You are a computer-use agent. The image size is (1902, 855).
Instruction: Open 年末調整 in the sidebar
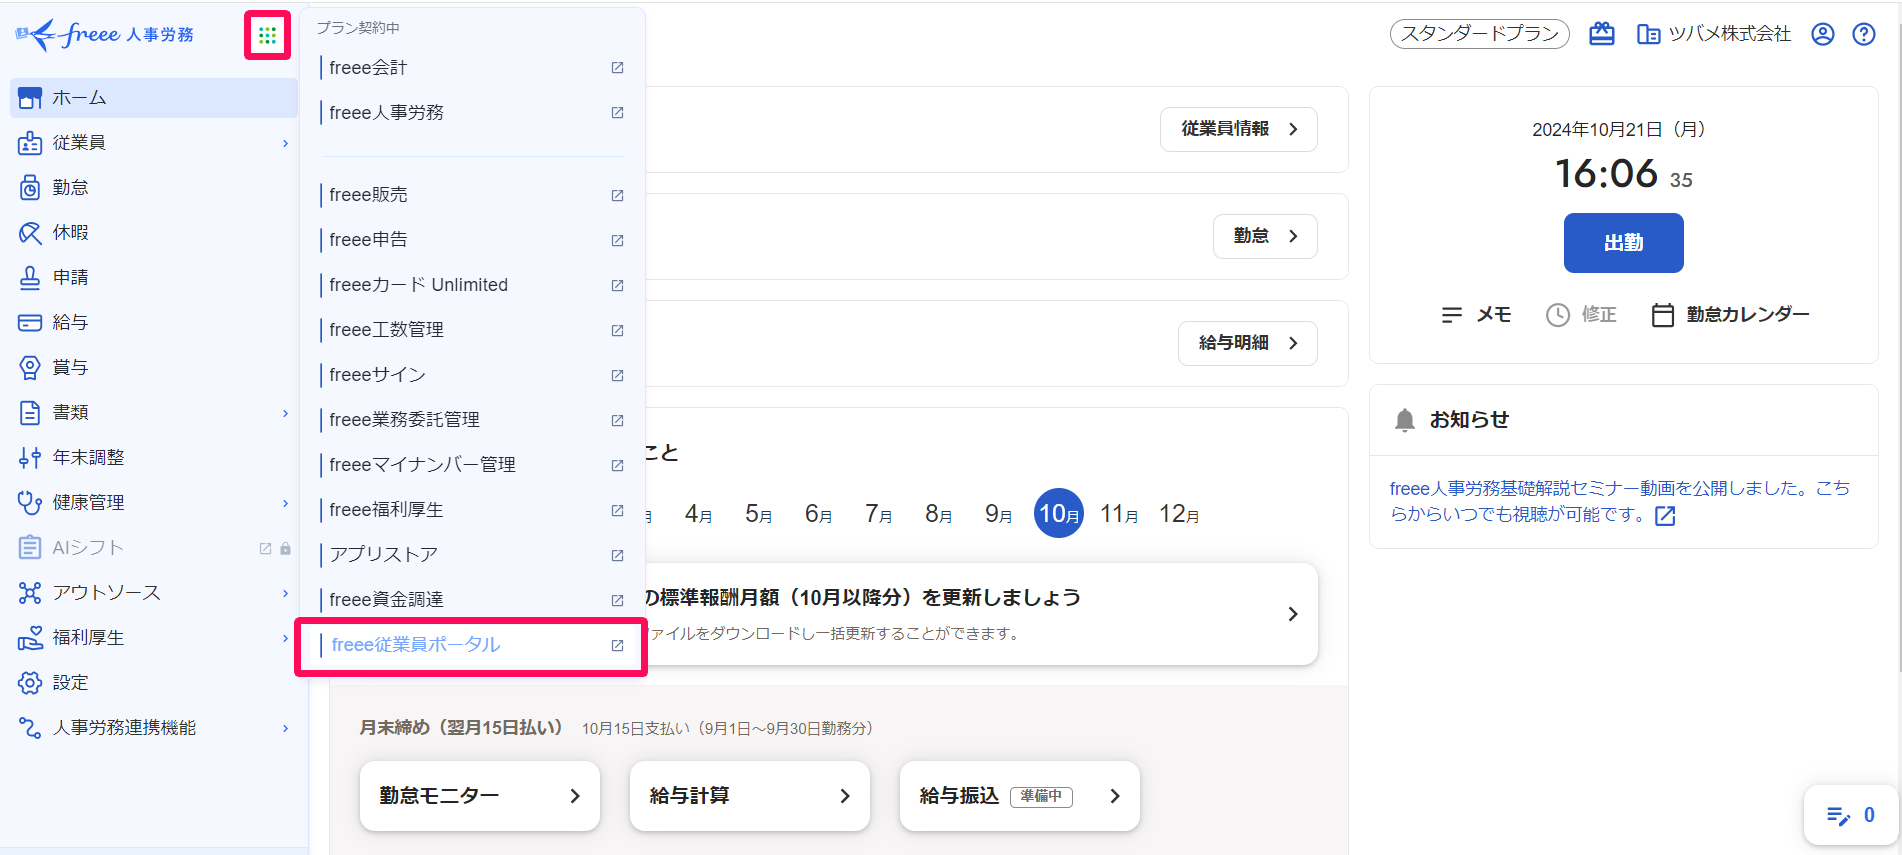tap(154, 458)
